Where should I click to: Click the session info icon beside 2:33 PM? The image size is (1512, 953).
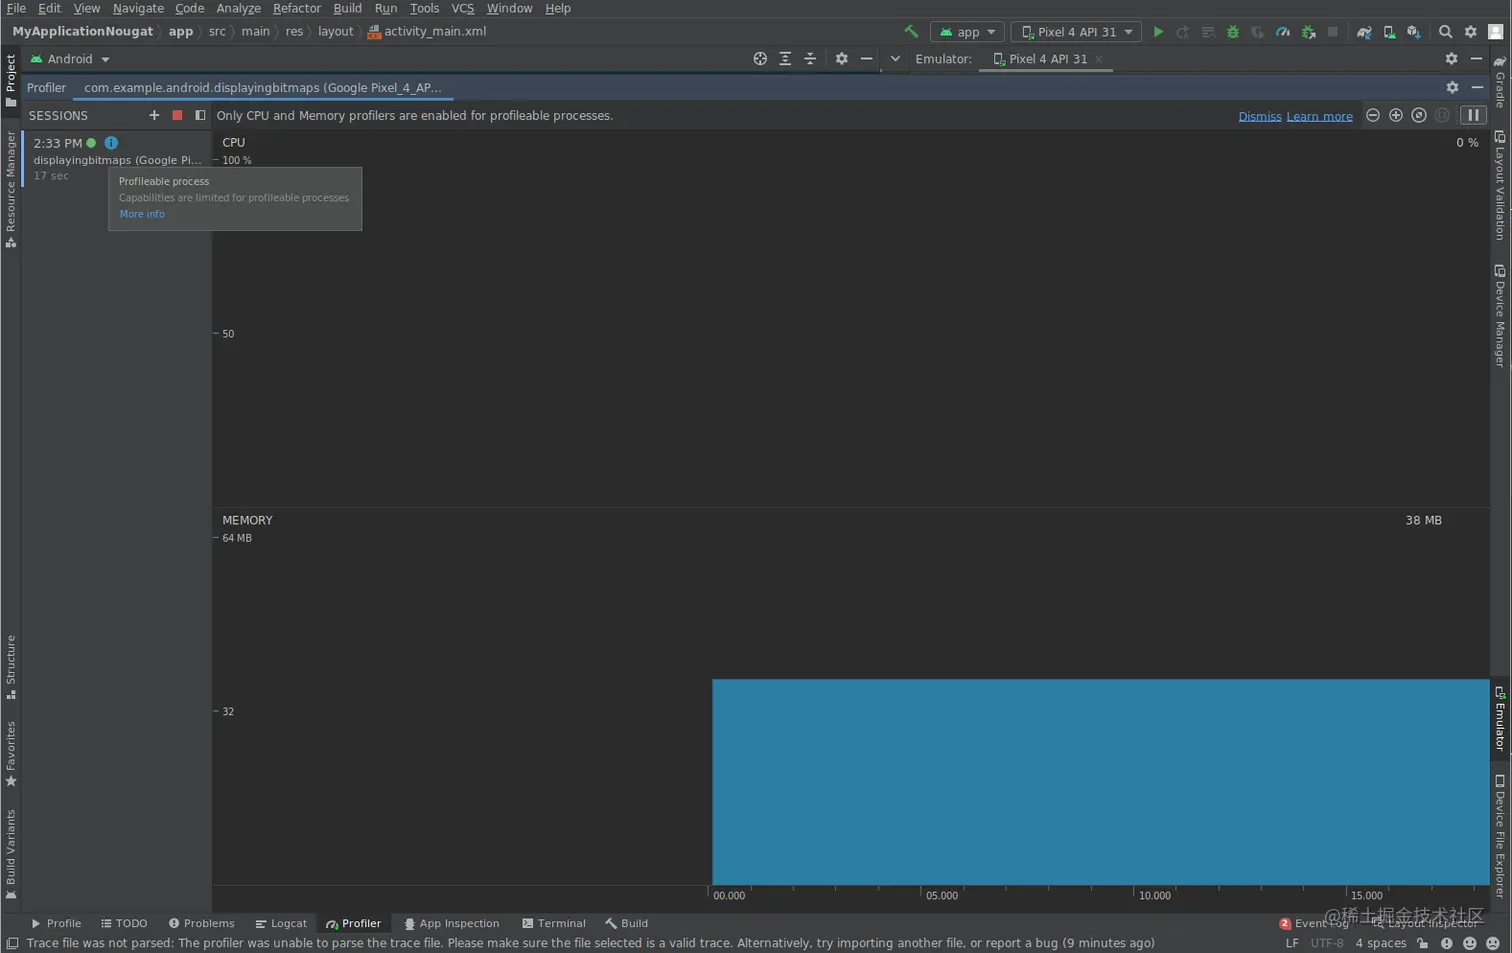coord(111,143)
